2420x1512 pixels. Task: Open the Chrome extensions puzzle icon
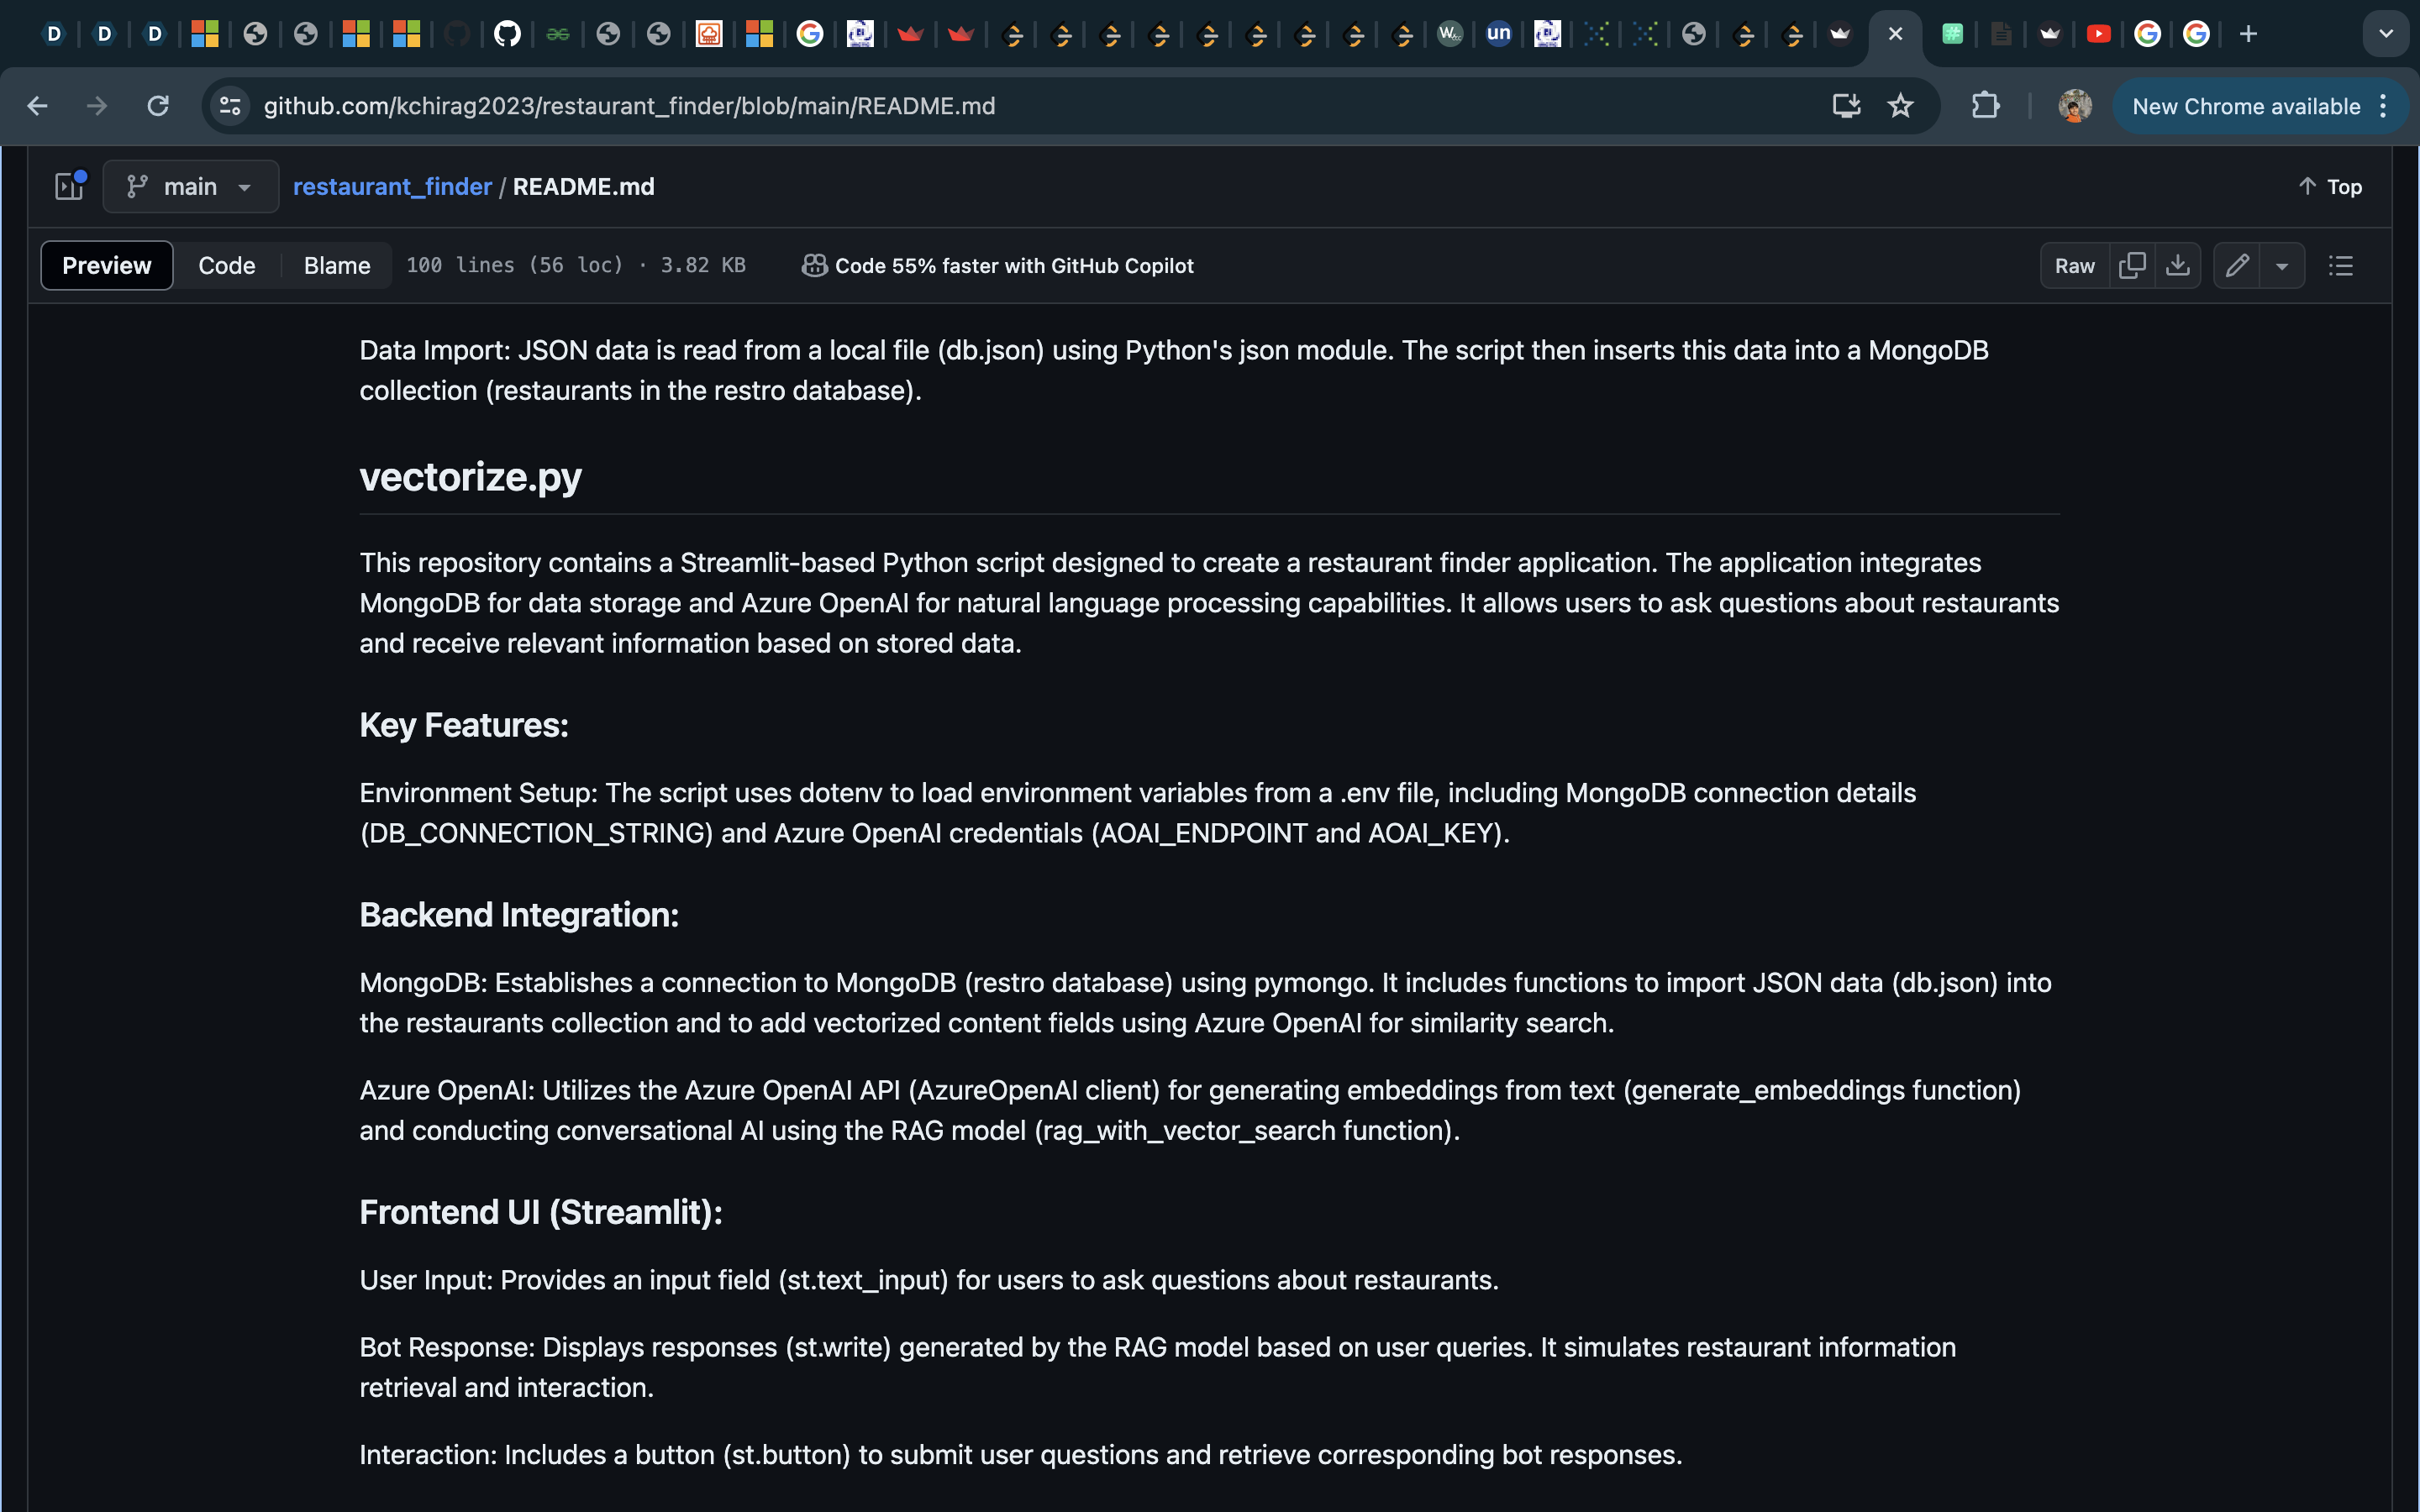[1985, 106]
